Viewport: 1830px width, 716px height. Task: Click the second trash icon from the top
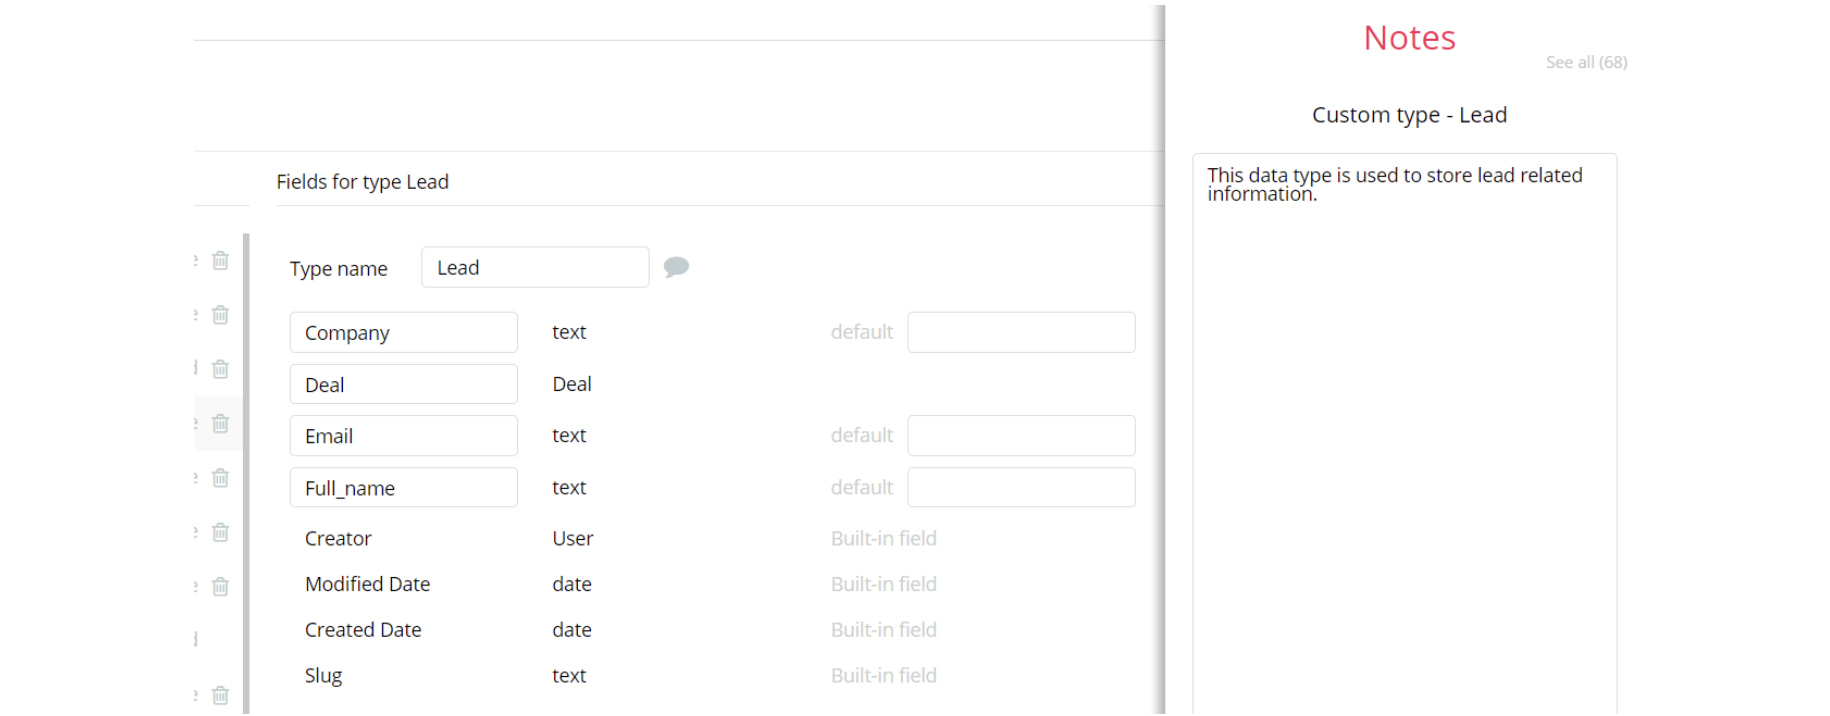pyautogui.click(x=220, y=315)
